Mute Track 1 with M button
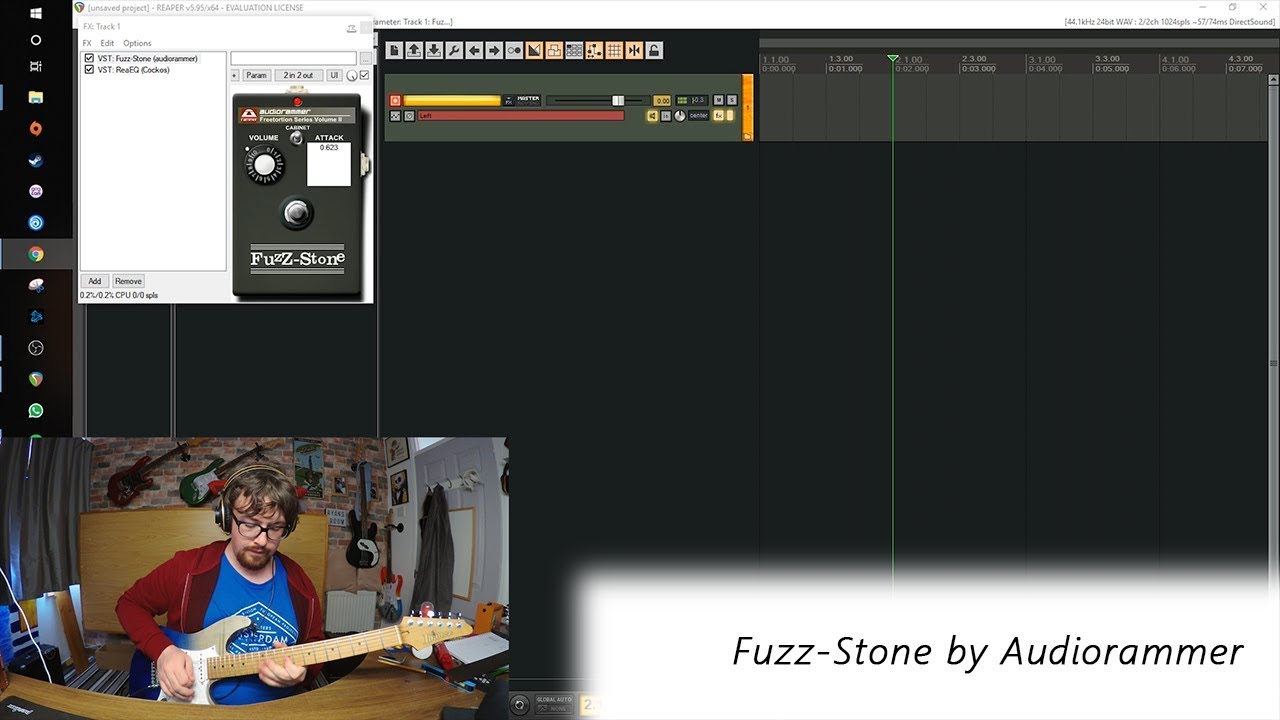 tap(719, 100)
